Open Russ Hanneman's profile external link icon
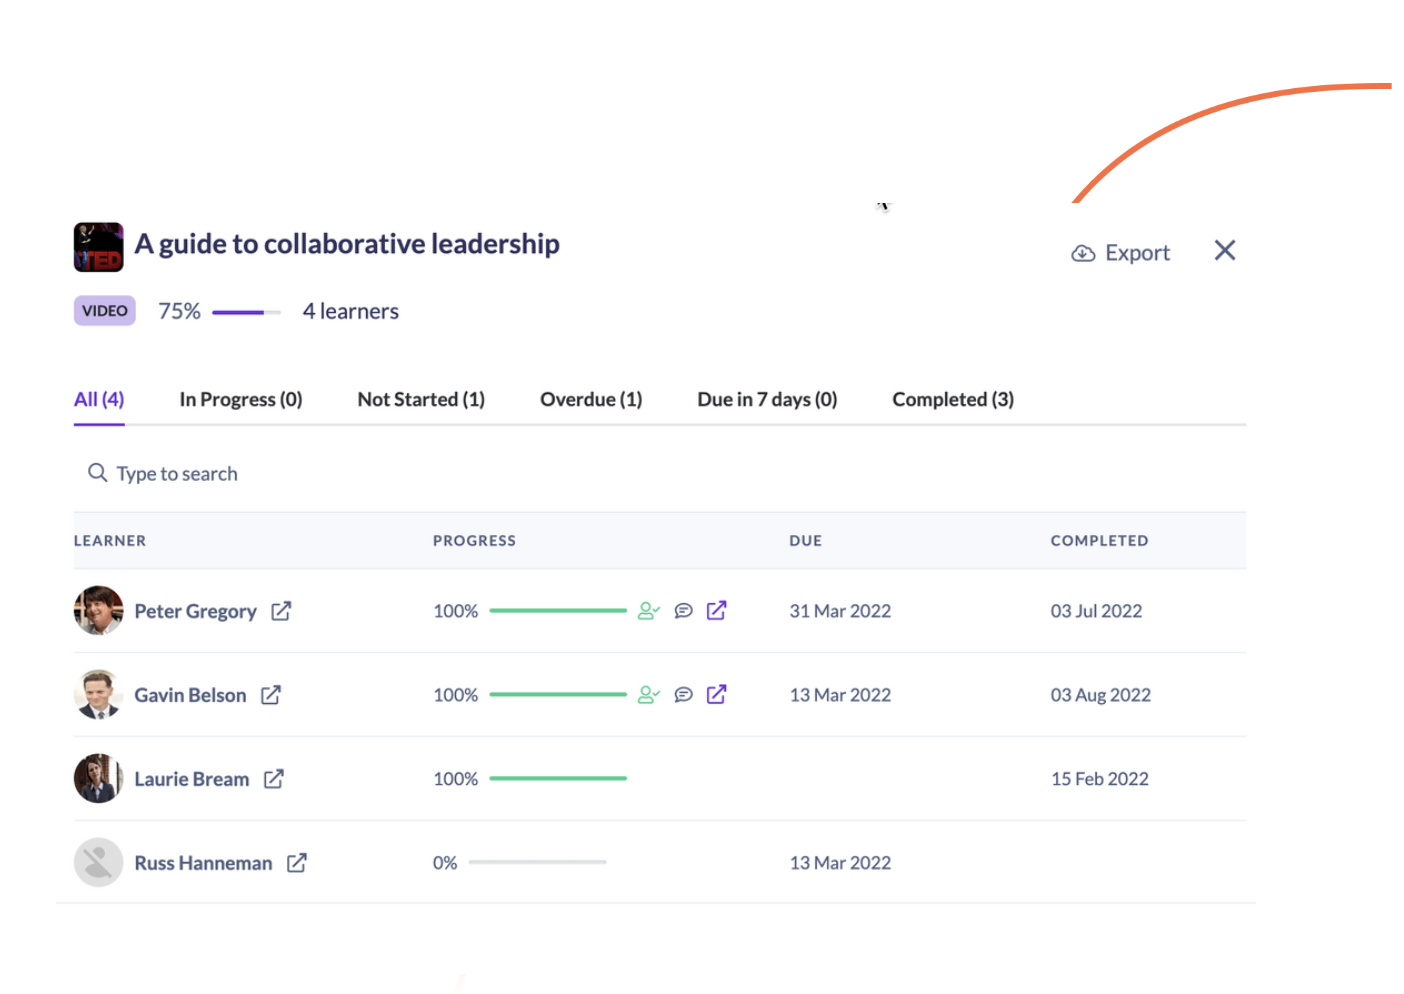This screenshot has height=994, width=1404. (297, 863)
